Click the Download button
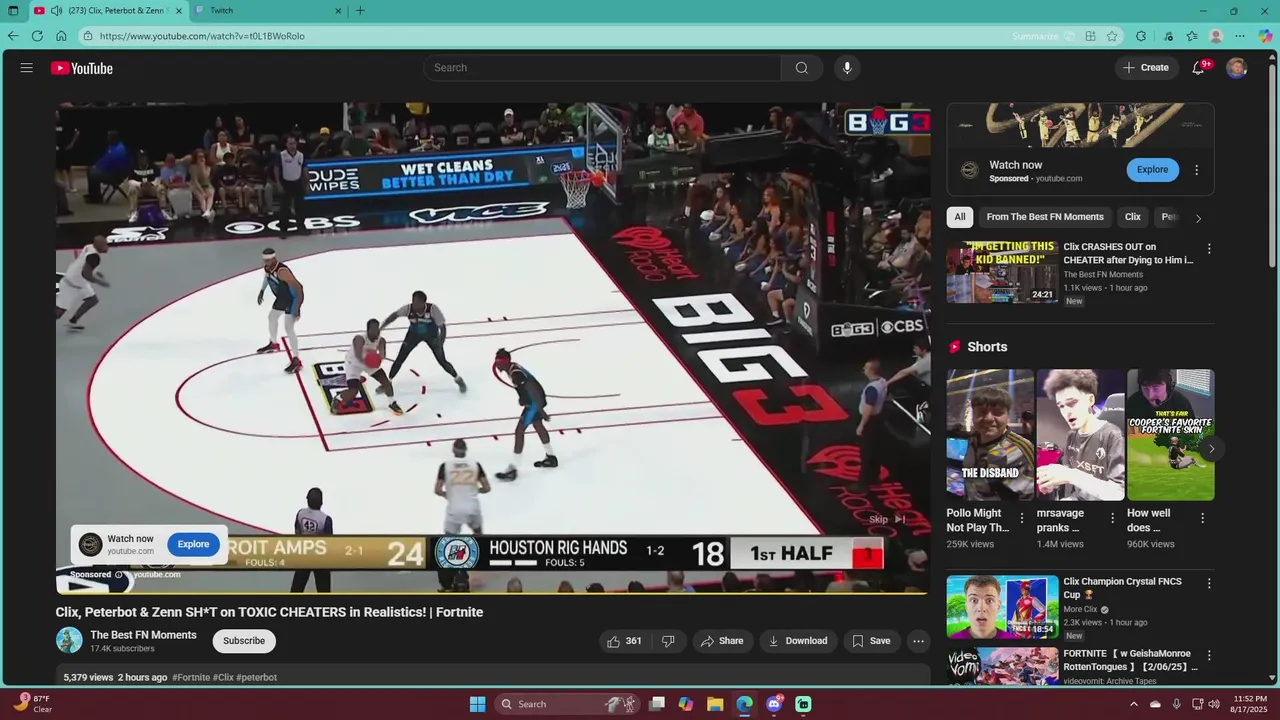 798,641
